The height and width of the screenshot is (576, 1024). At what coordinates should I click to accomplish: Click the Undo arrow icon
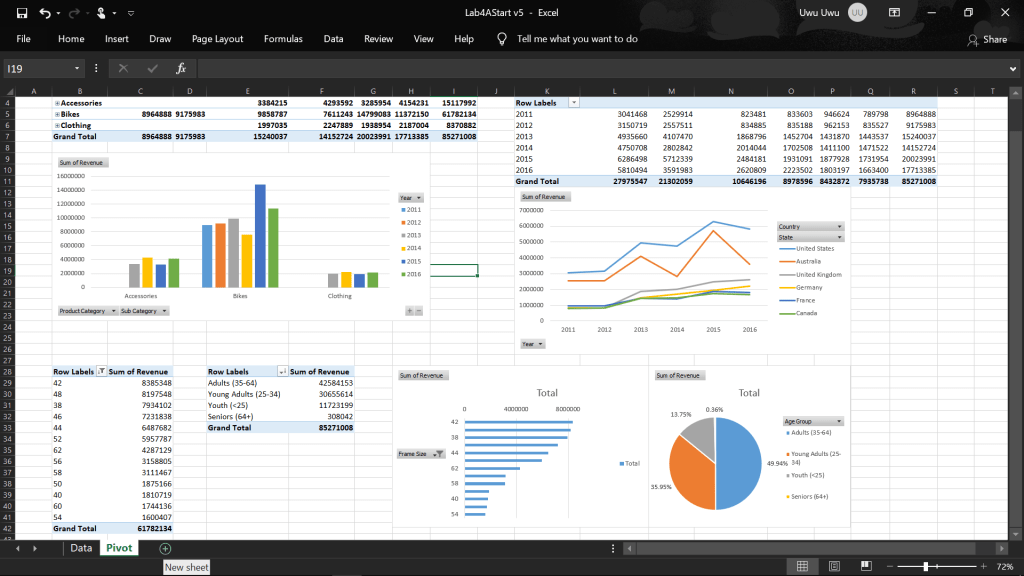tap(44, 13)
